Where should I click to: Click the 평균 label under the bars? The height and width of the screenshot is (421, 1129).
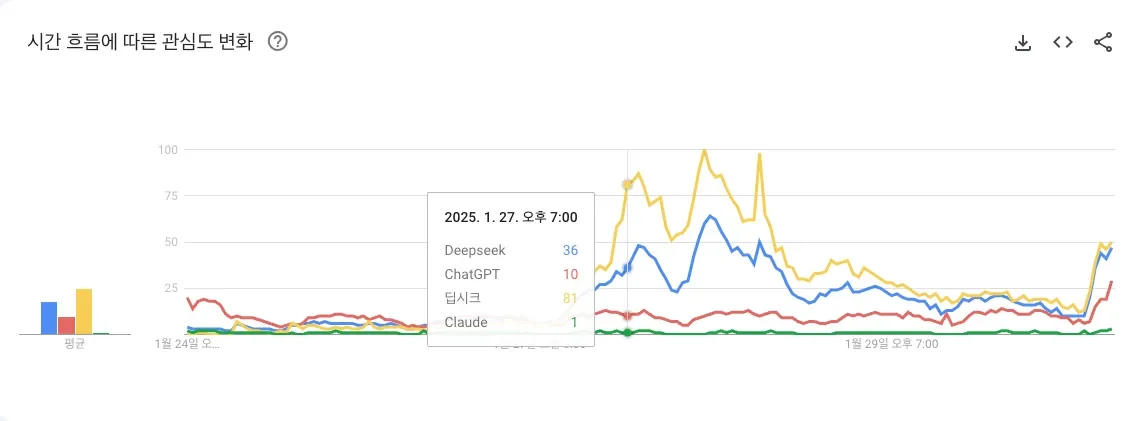click(x=75, y=343)
